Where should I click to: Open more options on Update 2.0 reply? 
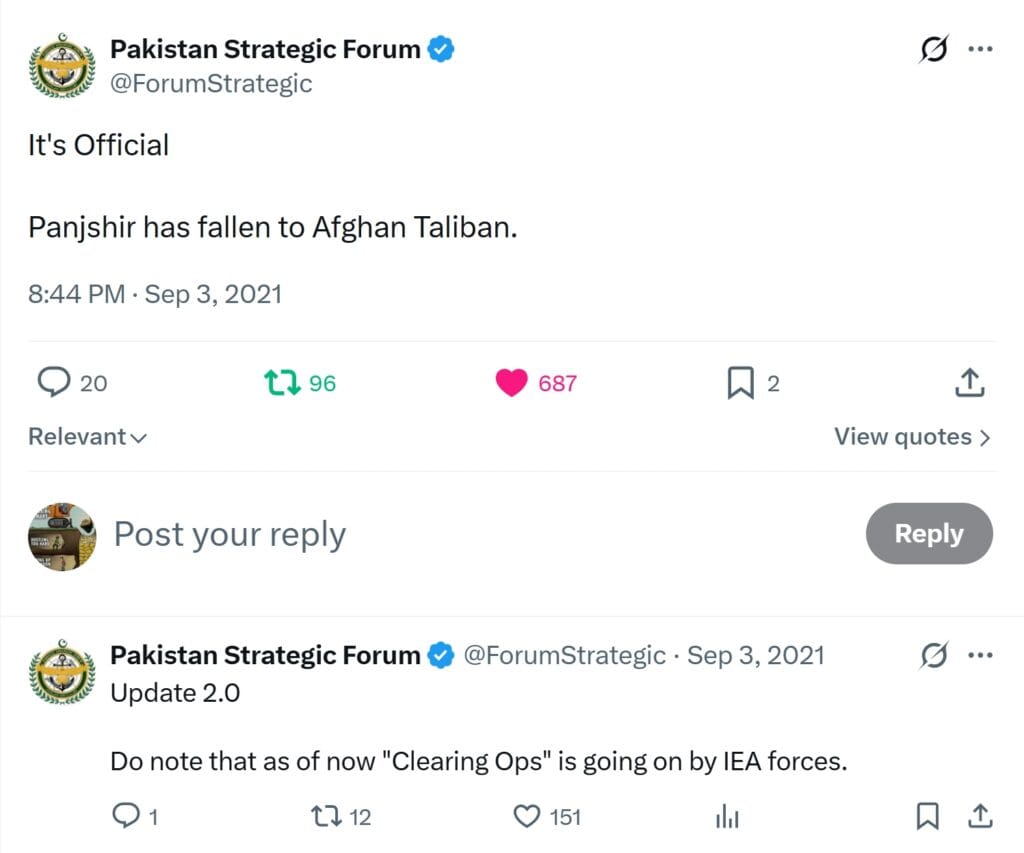(980, 656)
